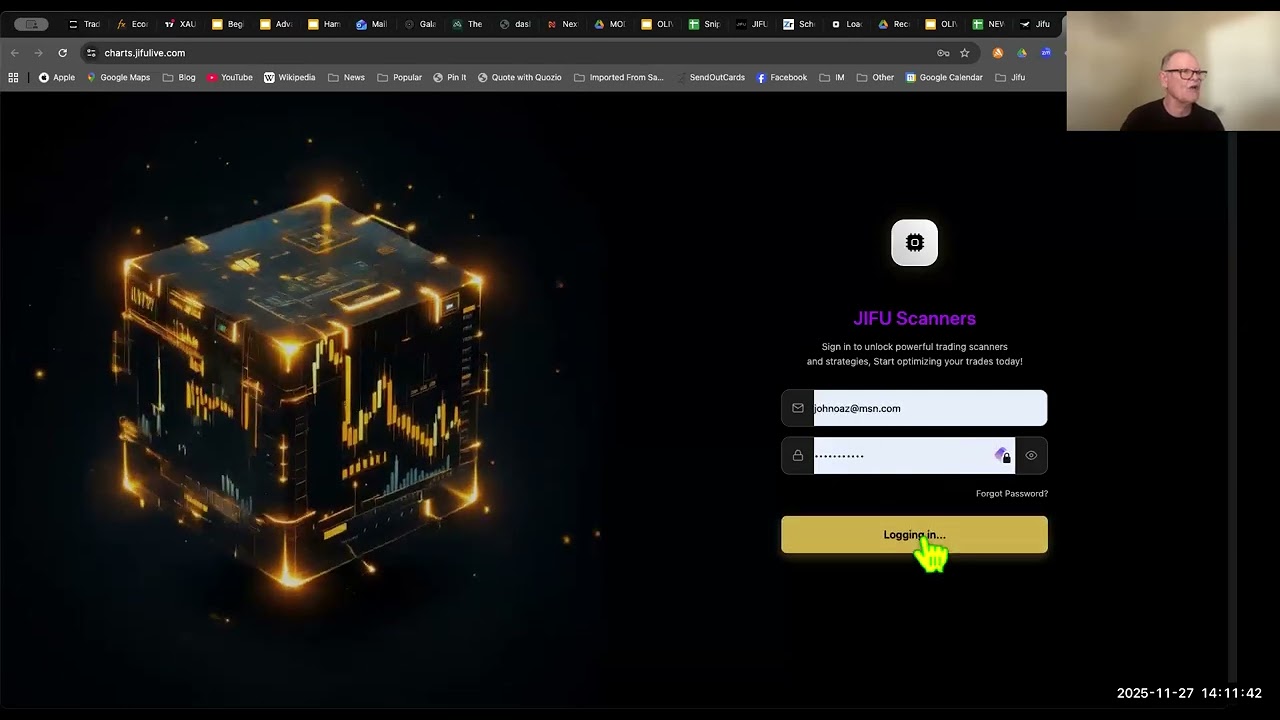1280x720 pixels.
Task: Open the YouTube bookmark
Action: pyautogui.click(x=230, y=77)
